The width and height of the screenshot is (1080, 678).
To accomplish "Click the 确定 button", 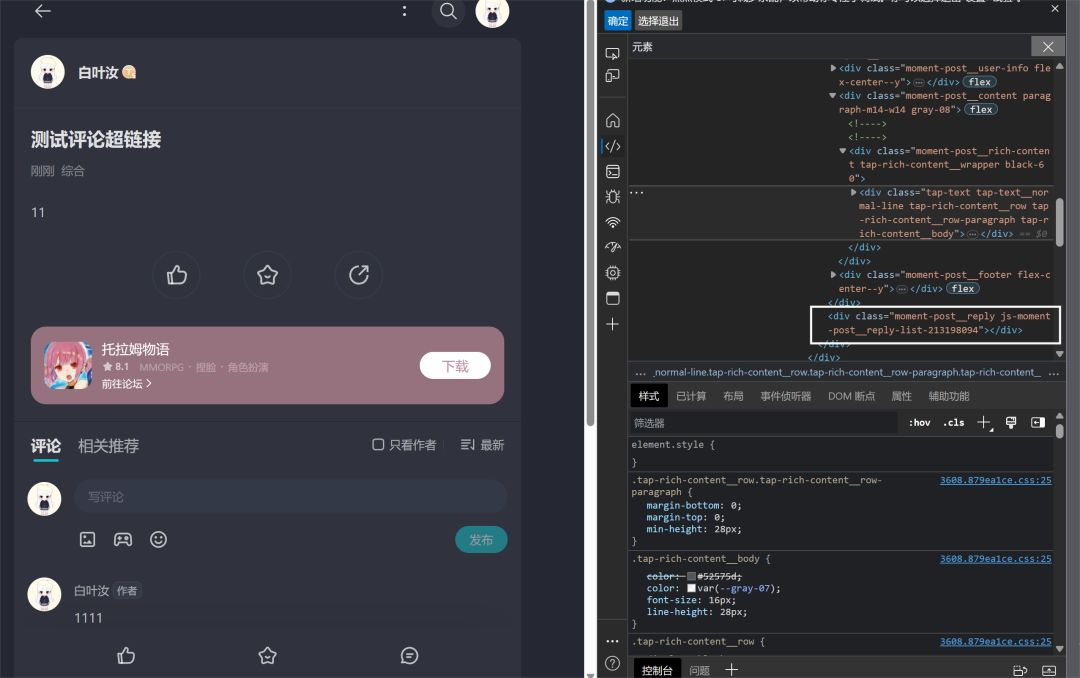I will (617, 21).
